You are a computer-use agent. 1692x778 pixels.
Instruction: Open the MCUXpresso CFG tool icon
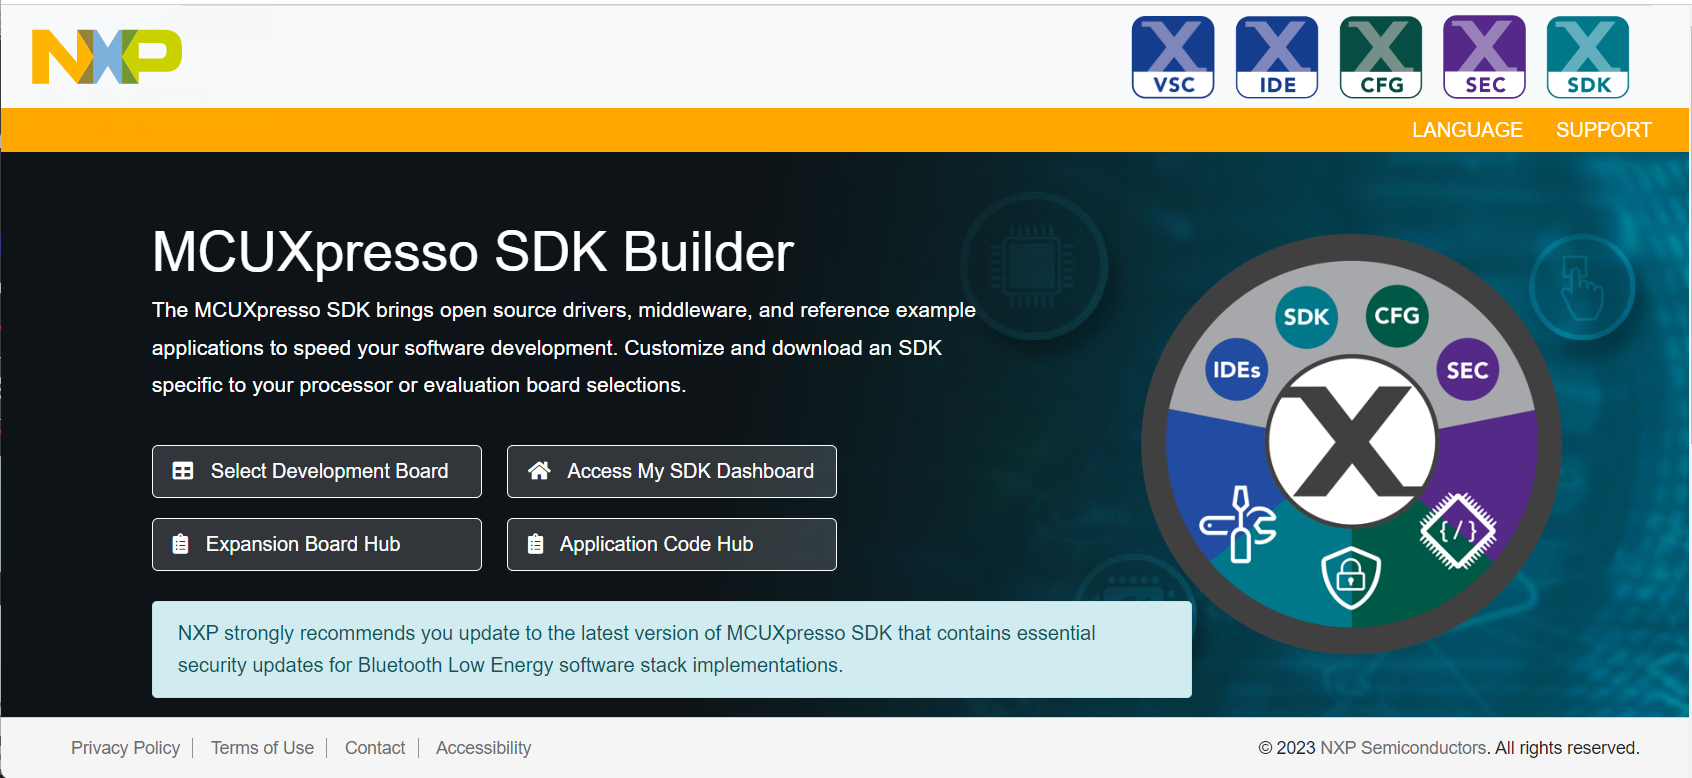click(x=1381, y=57)
